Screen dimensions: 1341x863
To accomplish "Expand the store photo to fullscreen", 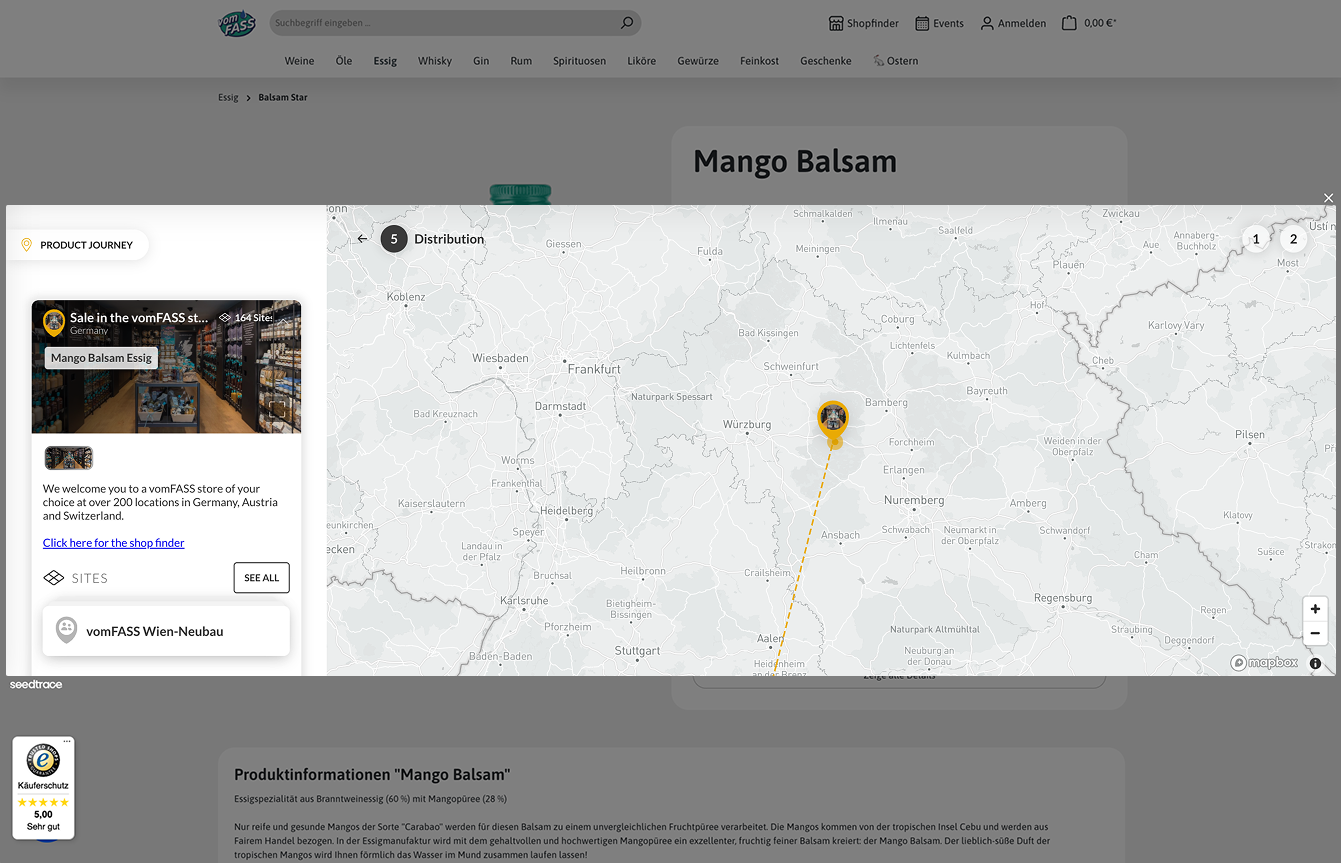I will coord(279,410).
